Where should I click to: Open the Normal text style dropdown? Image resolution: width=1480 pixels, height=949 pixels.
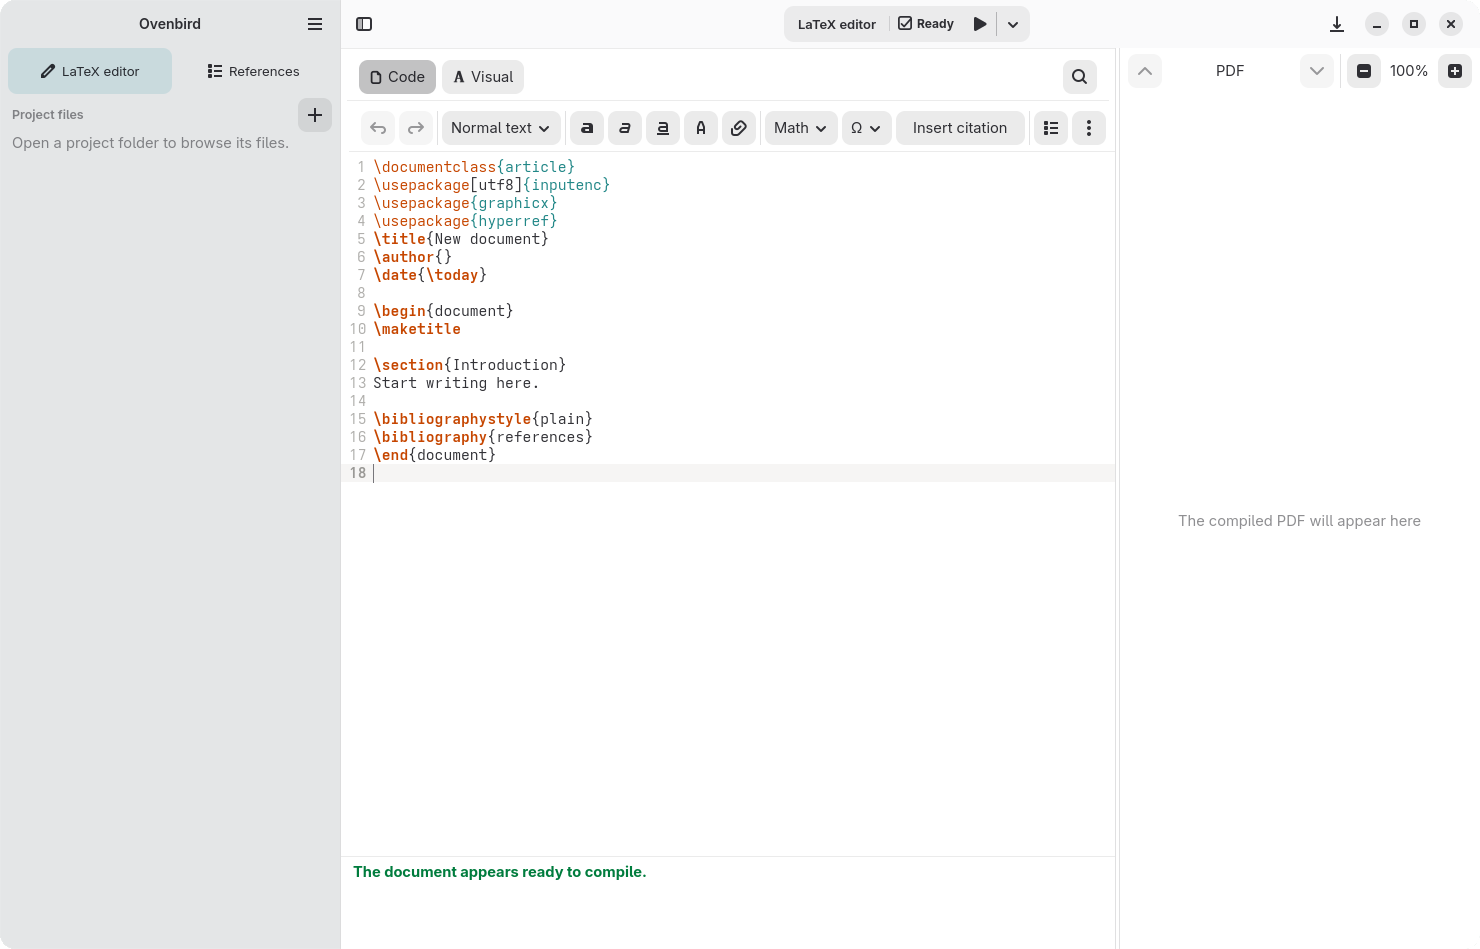pos(501,128)
